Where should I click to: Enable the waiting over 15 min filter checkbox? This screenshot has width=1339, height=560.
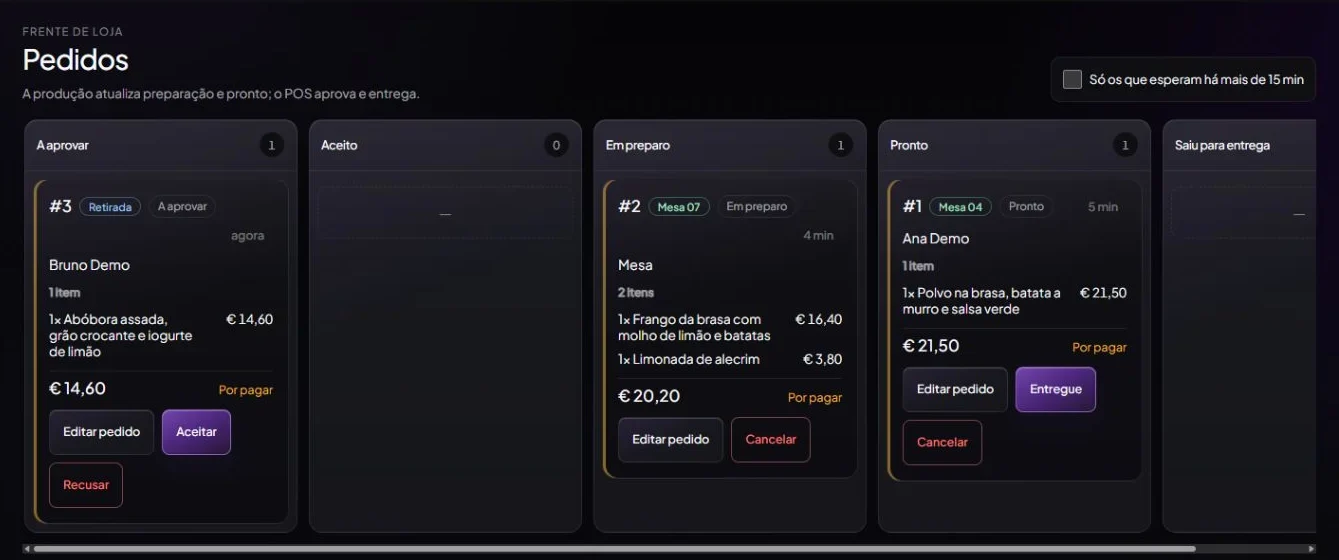1072,79
